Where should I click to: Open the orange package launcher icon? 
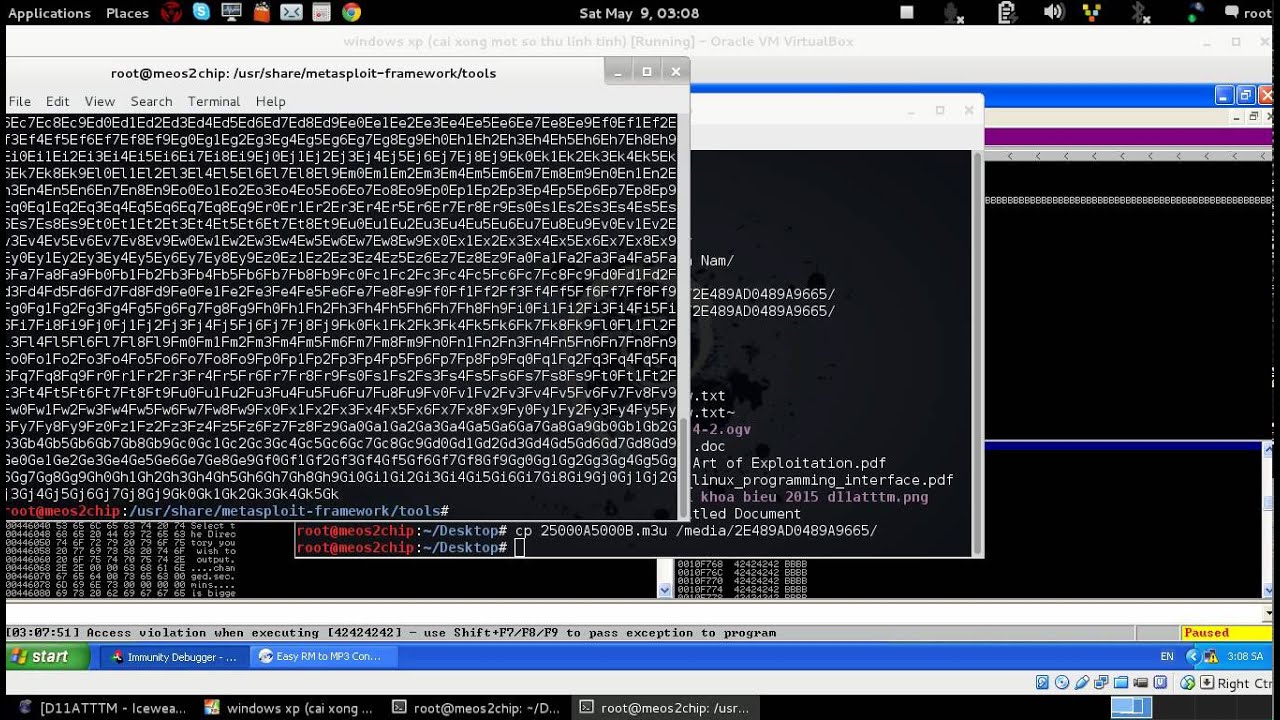pos(261,13)
